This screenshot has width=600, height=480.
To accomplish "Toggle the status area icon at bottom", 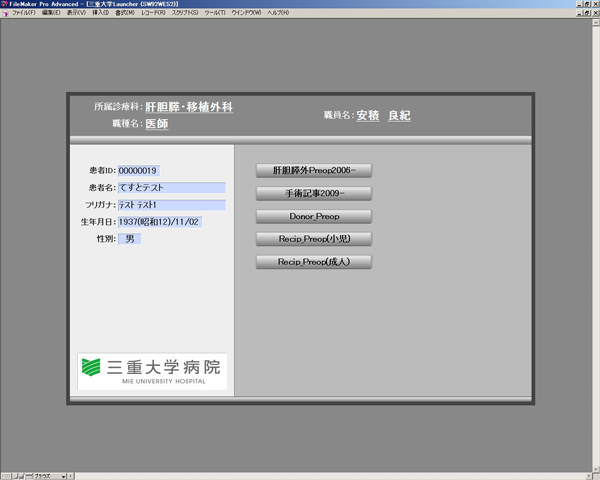I will (29, 476).
